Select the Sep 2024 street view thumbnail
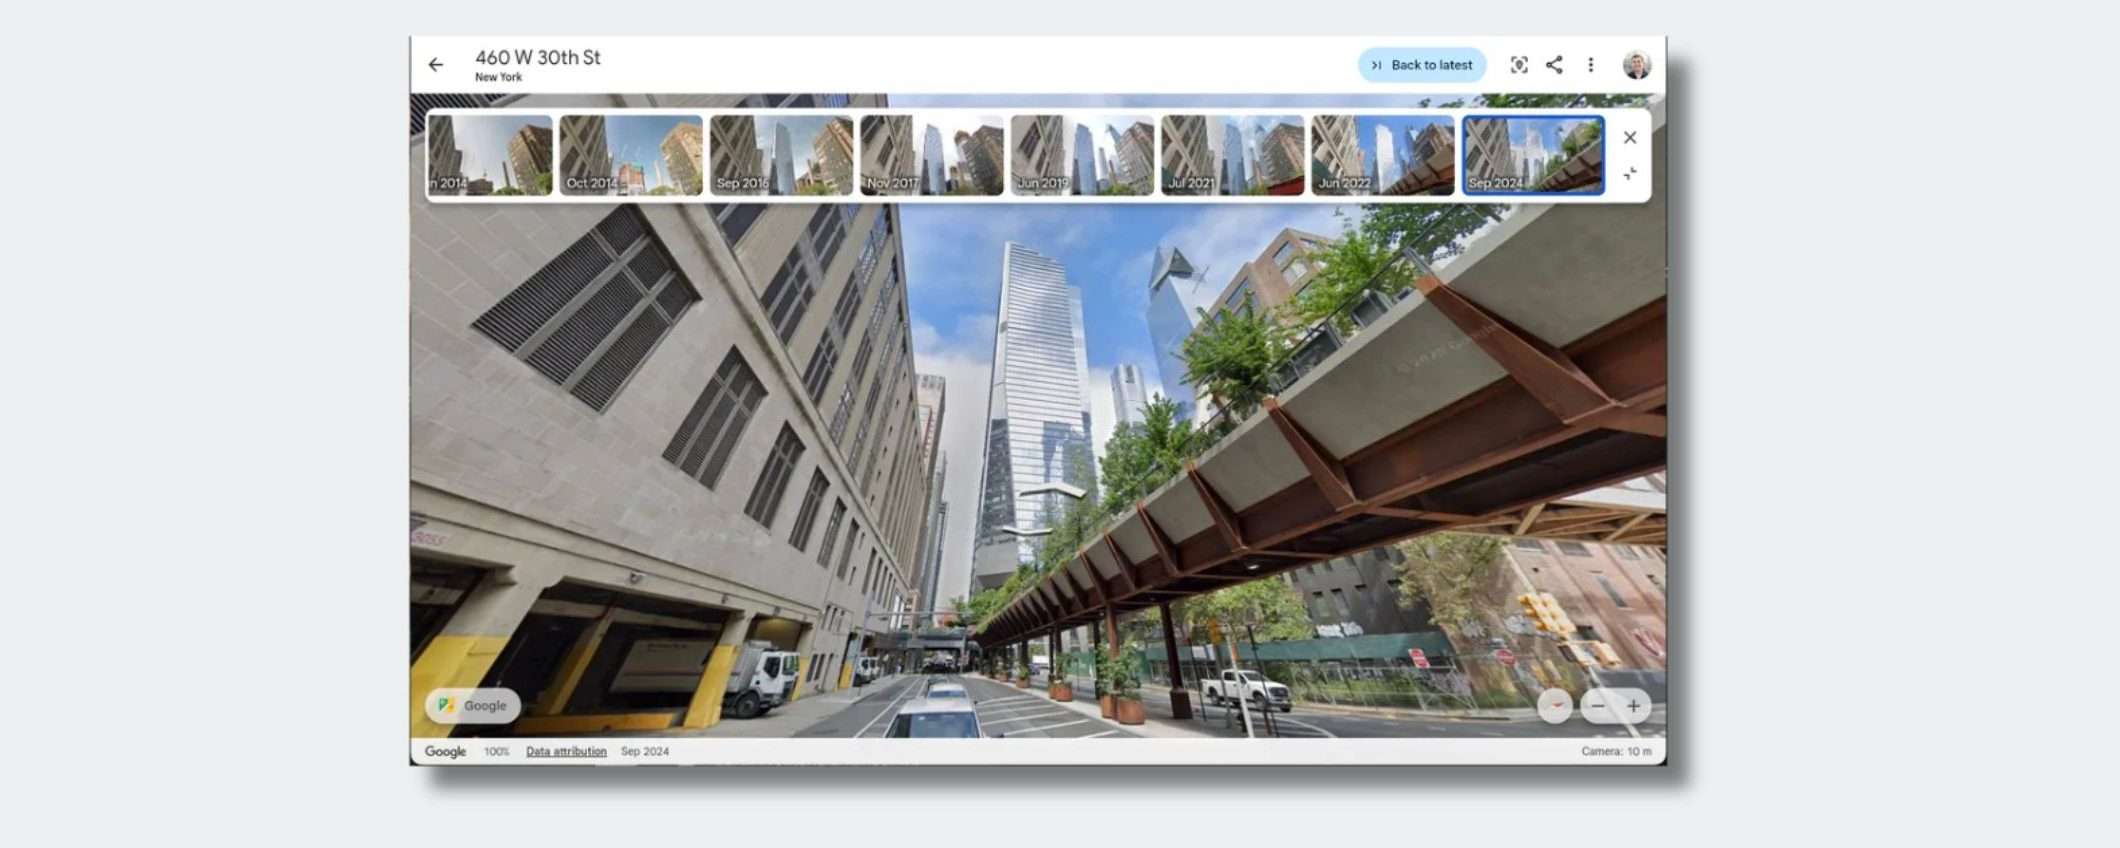The height and width of the screenshot is (848, 2120). click(1534, 155)
